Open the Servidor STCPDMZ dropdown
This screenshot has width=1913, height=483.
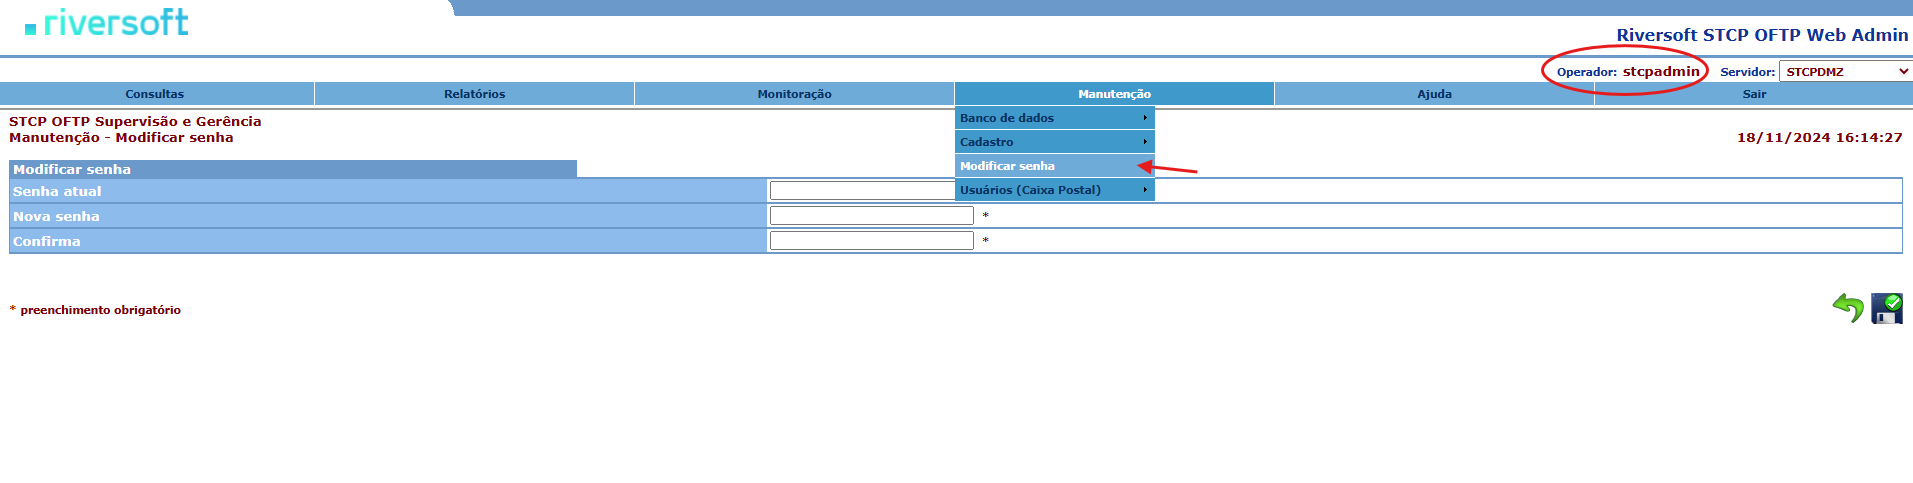click(x=1845, y=71)
